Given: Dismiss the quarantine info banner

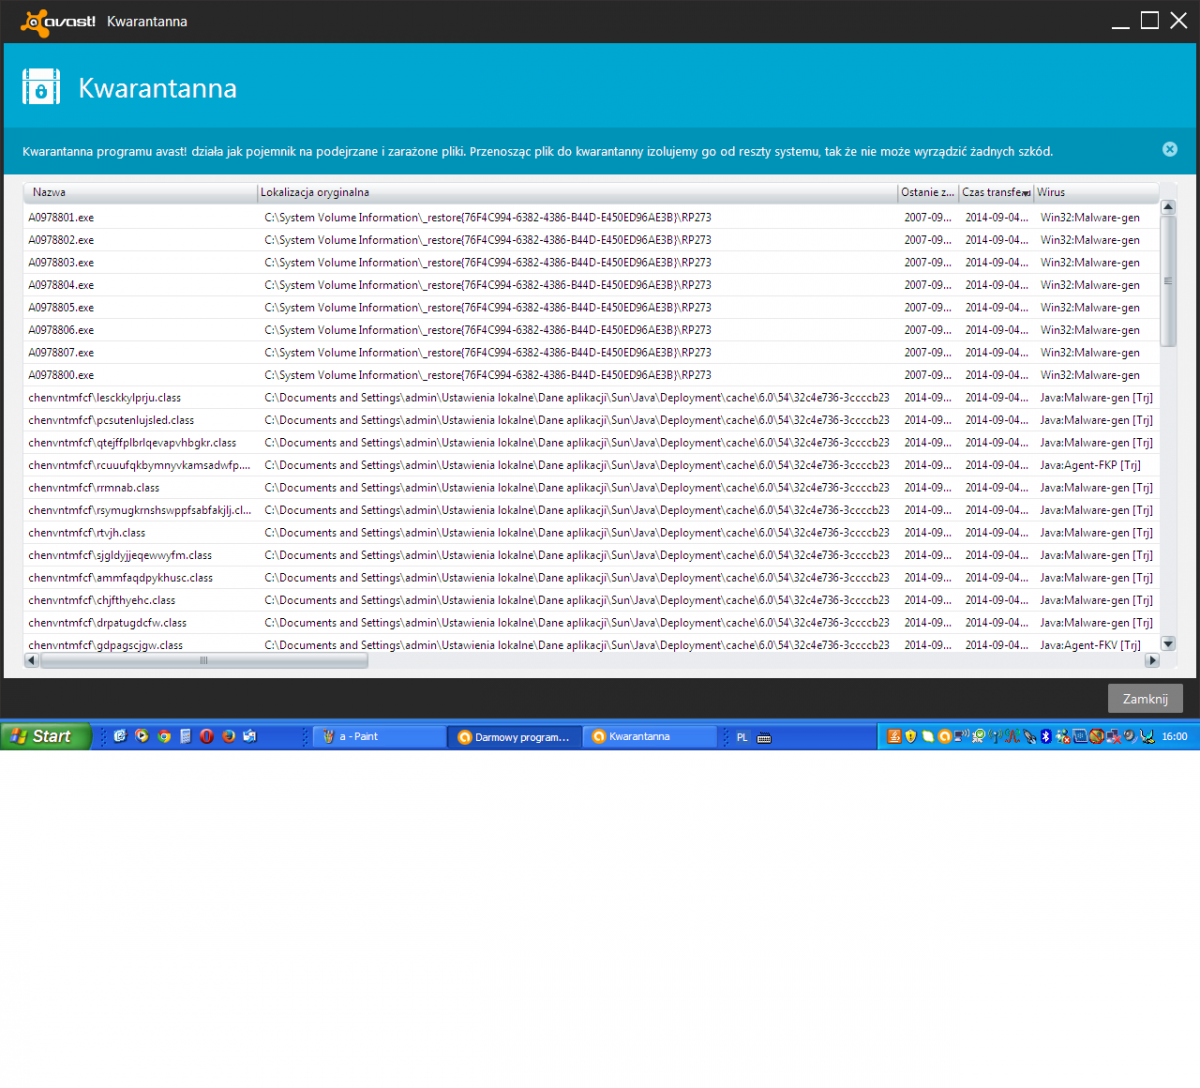Looking at the screenshot, I should [x=1170, y=149].
